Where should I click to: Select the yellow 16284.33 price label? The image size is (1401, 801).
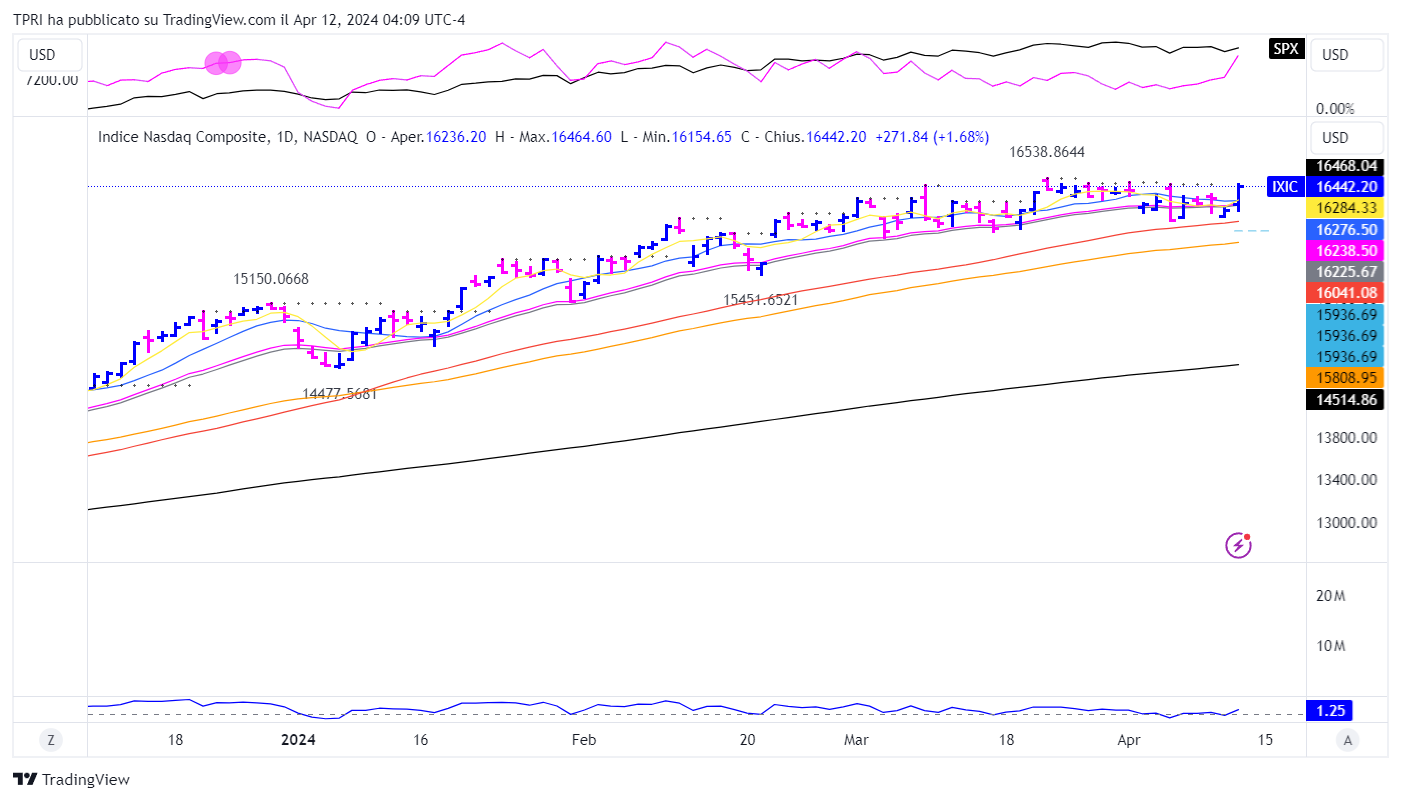(x=1345, y=208)
